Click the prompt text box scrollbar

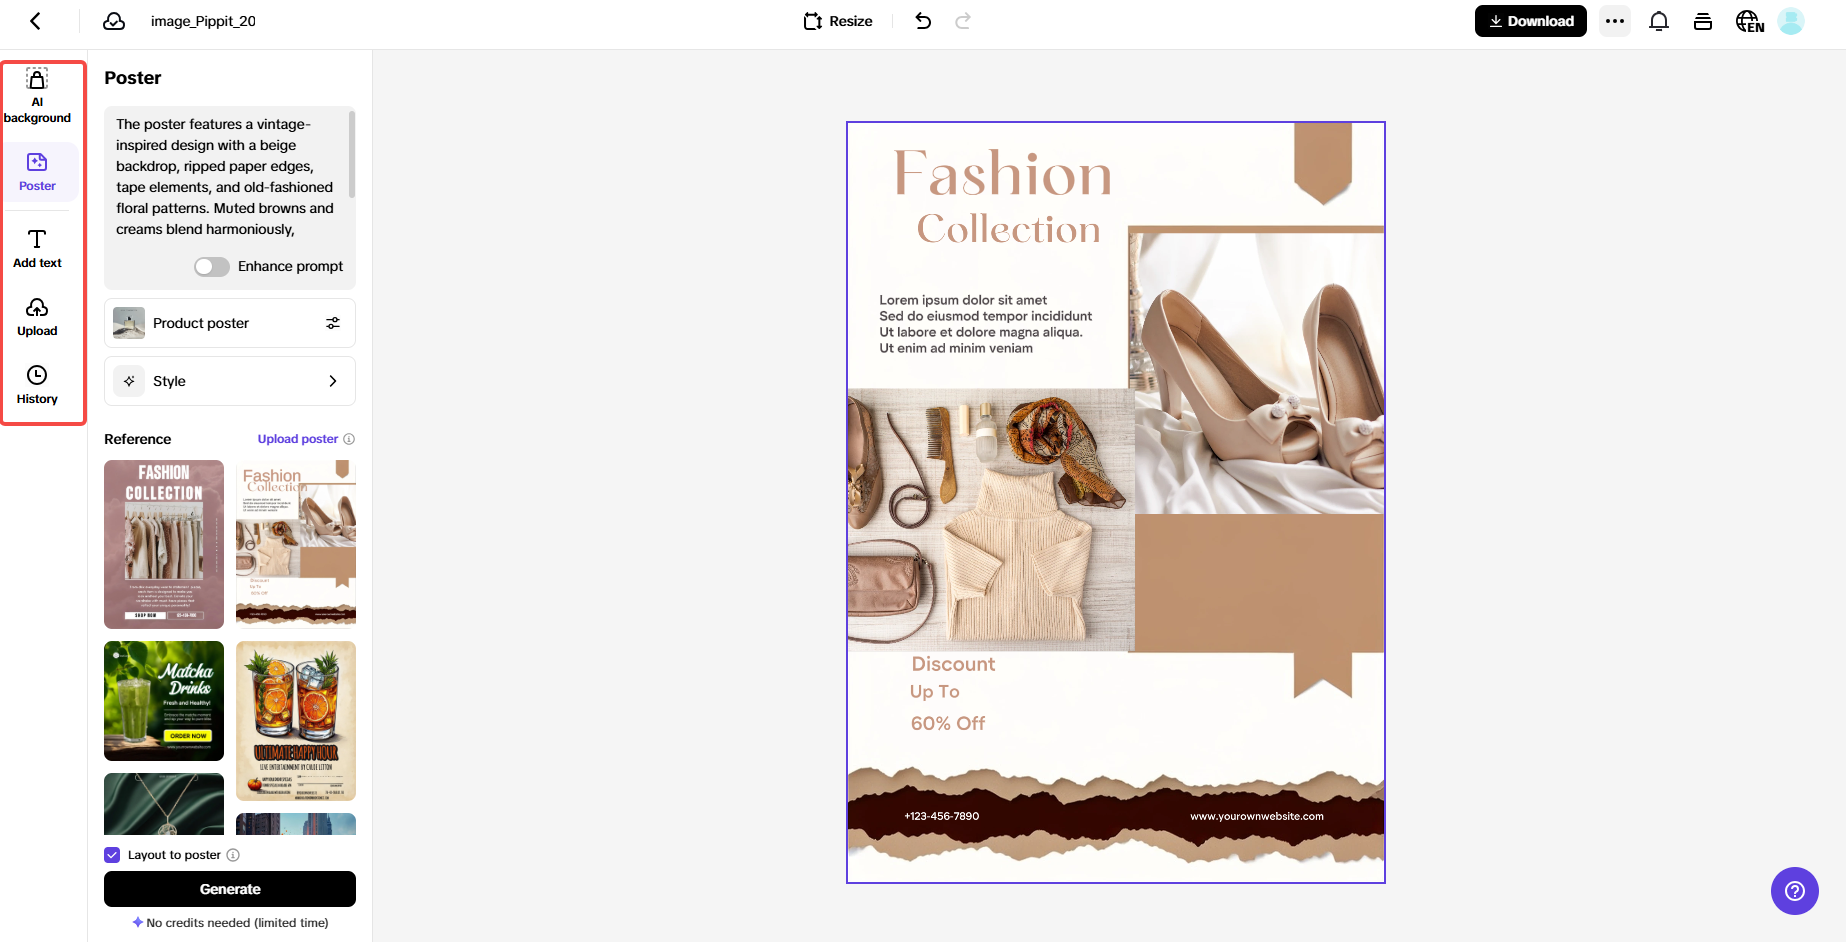pyautogui.click(x=352, y=154)
